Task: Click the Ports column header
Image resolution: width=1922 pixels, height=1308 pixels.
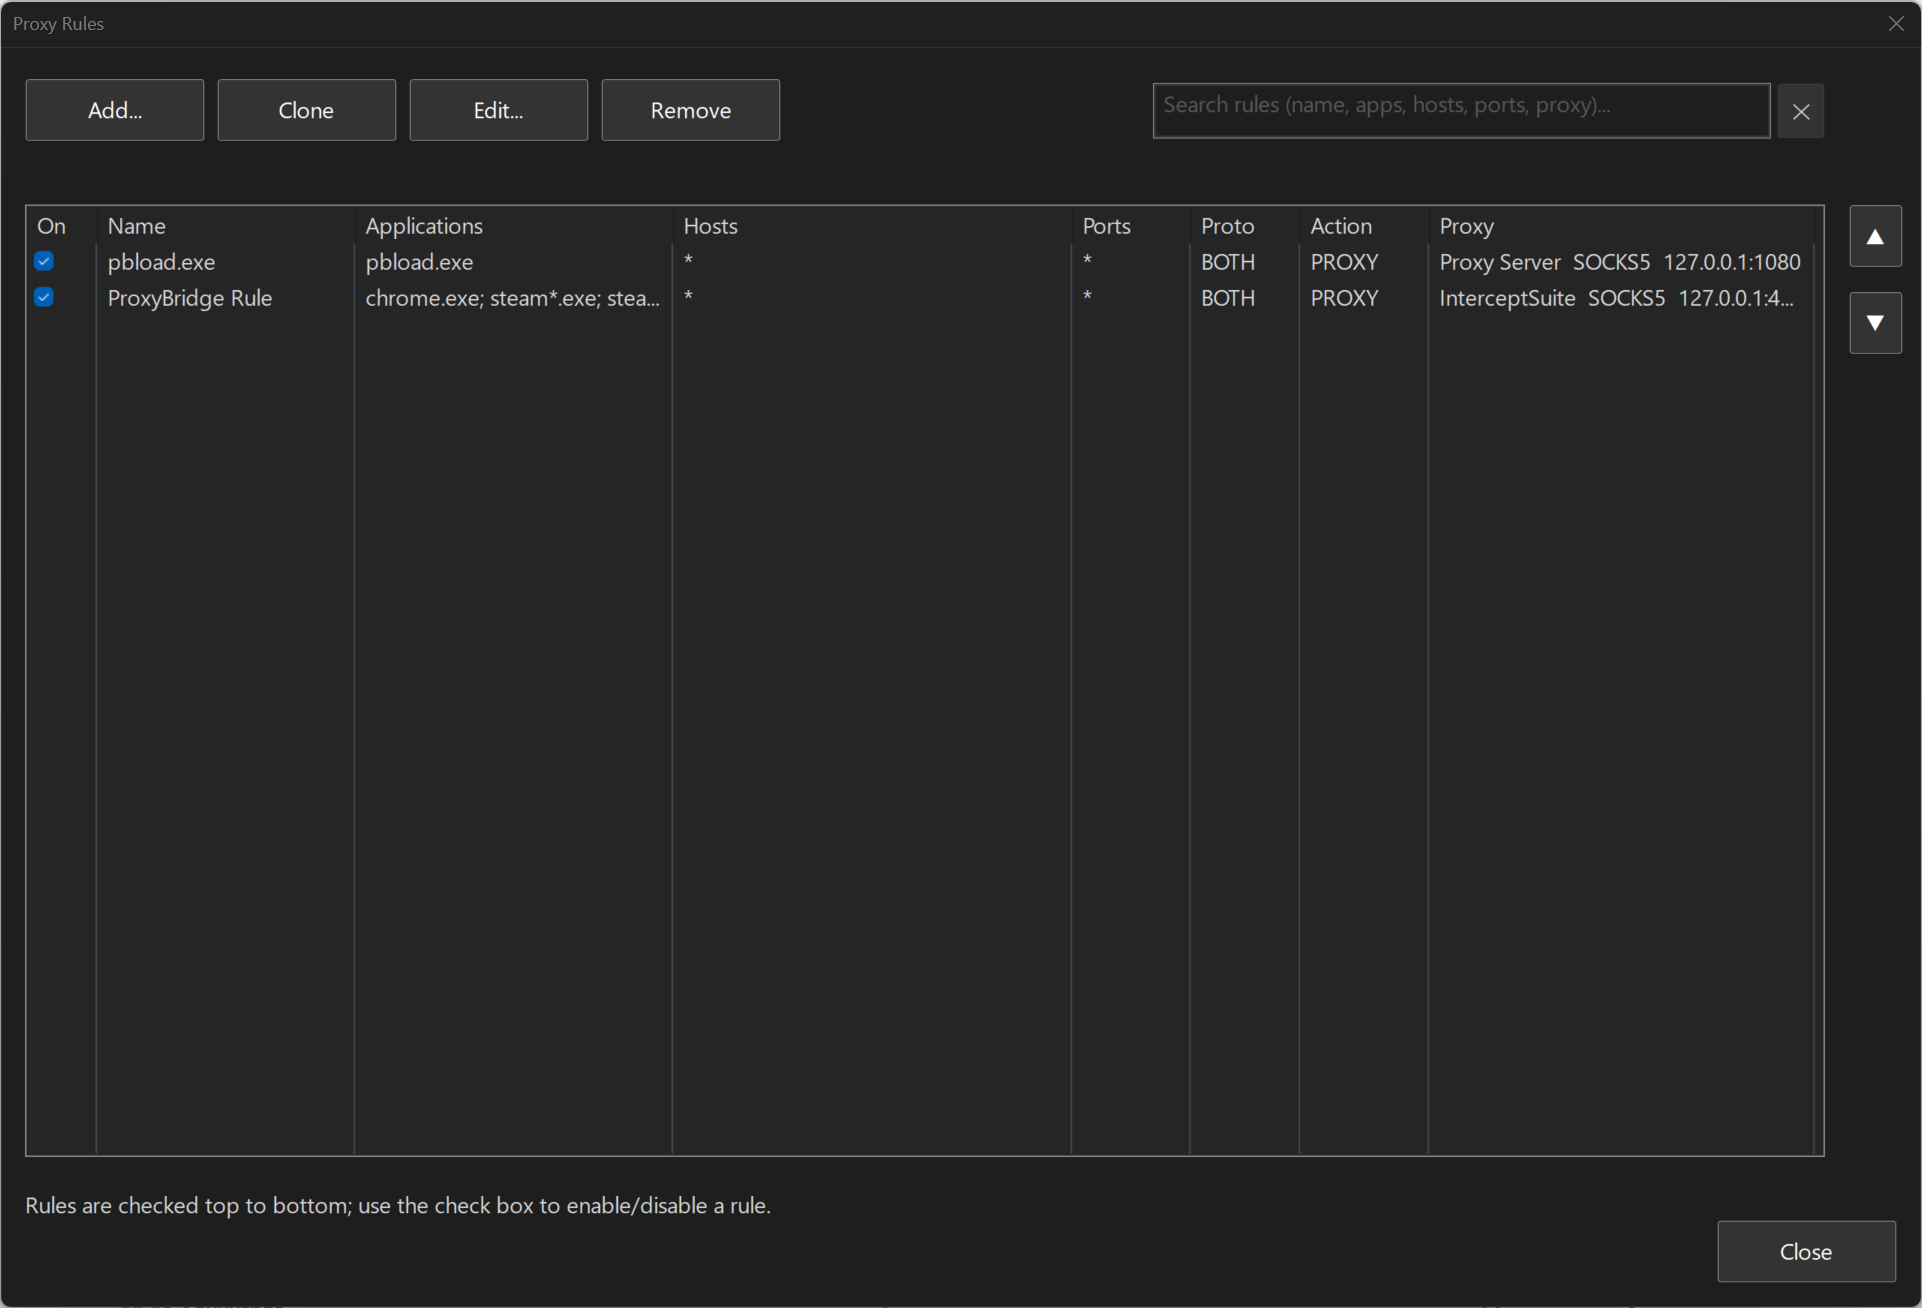Action: click(x=1131, y=226)
